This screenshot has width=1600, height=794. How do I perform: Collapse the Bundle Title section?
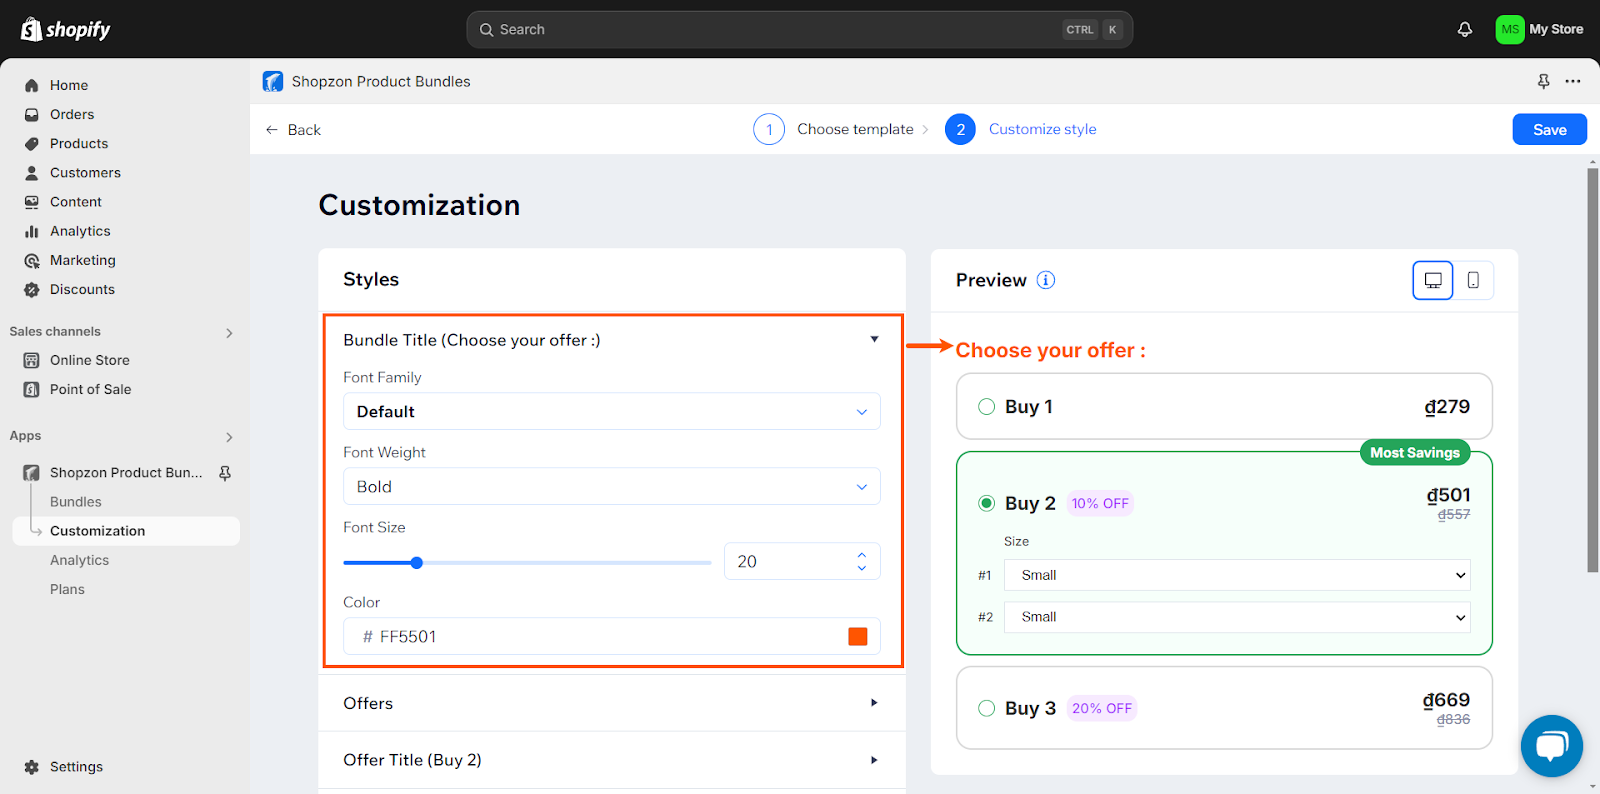coord(875,339)
